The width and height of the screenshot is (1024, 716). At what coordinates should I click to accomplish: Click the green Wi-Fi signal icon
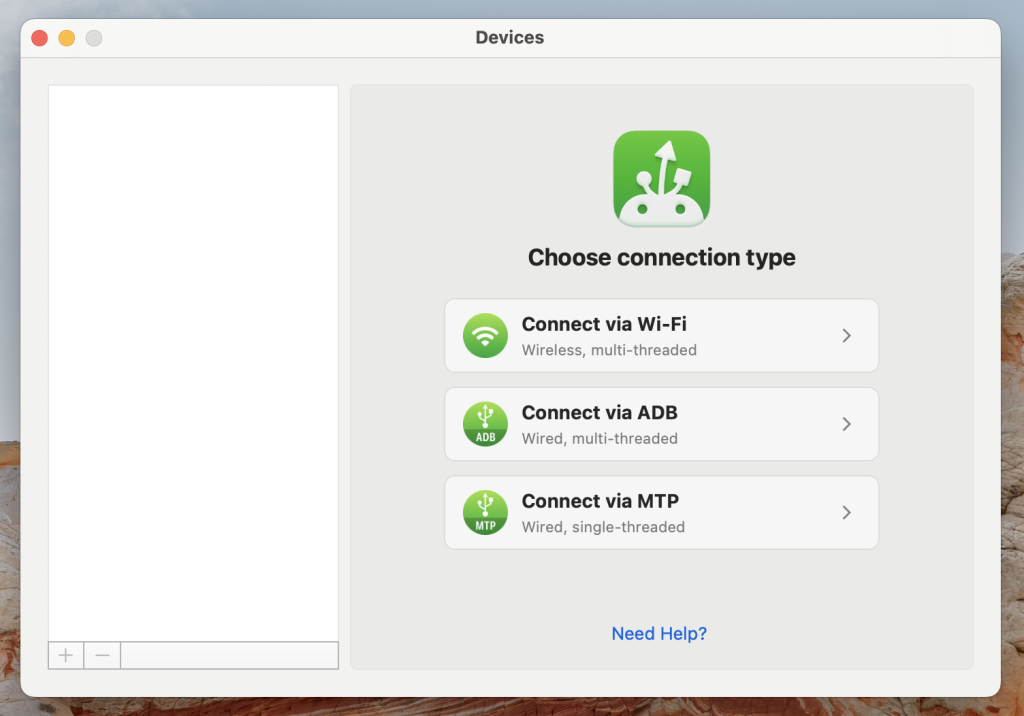tap(485, 336)
